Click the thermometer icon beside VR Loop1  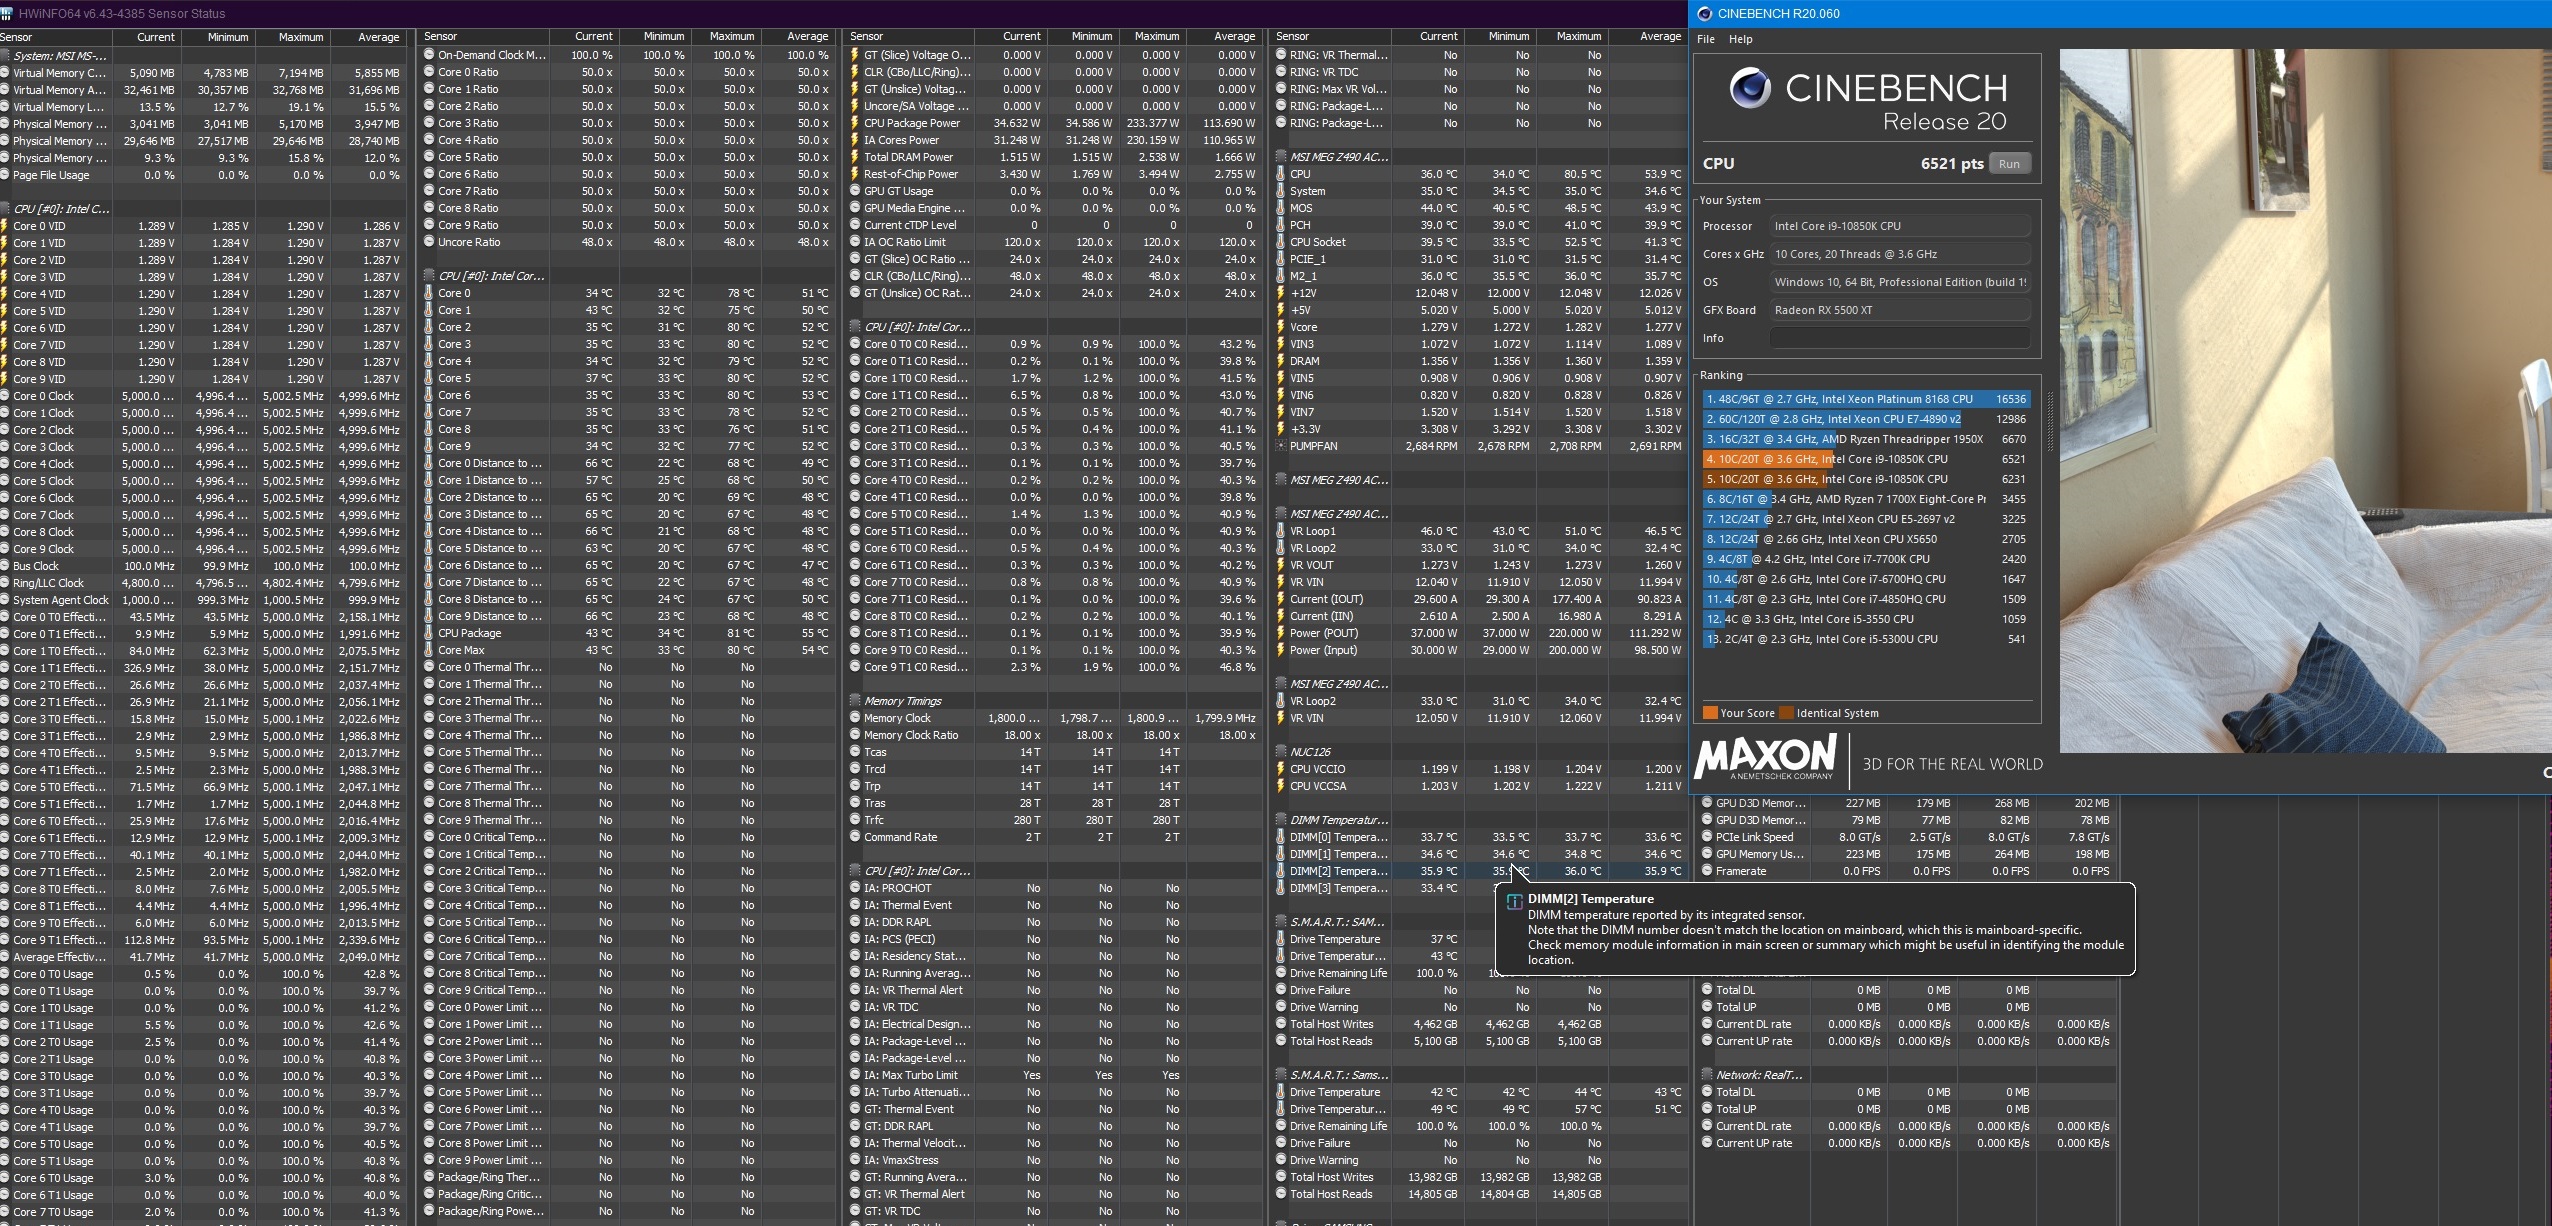point(1281,531)
